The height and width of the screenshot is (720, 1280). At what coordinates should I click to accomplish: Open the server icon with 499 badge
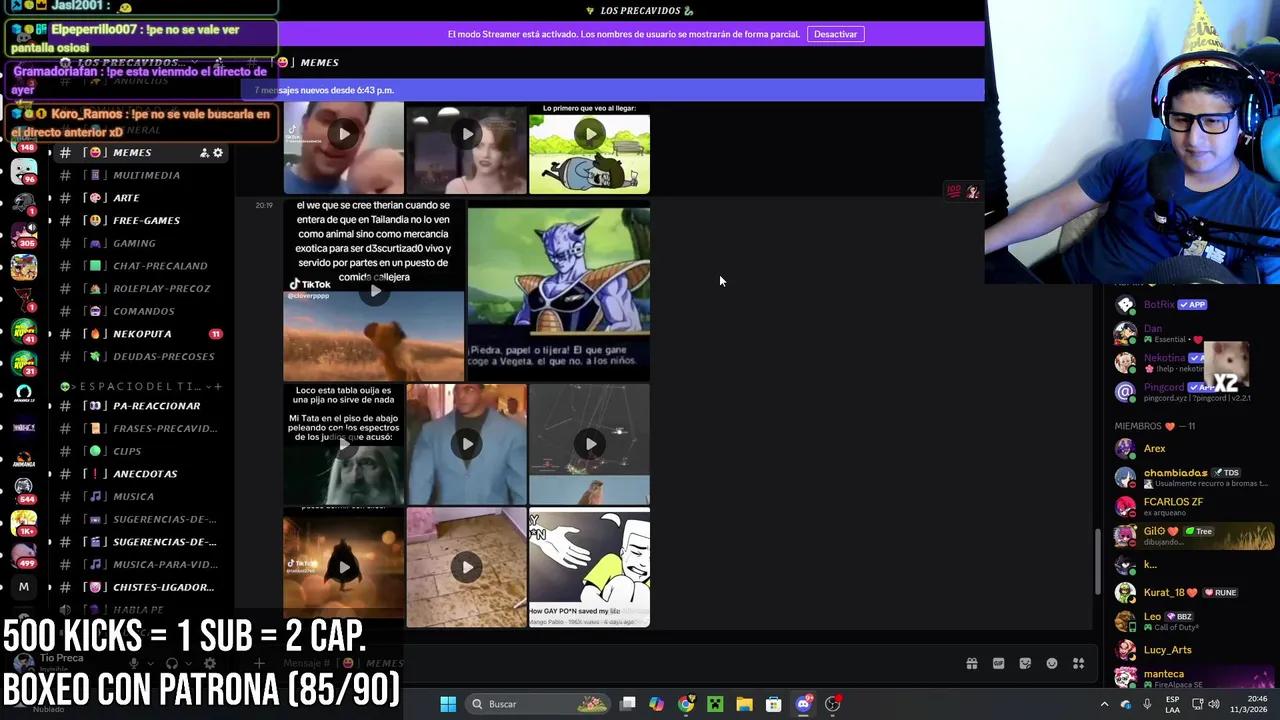tap(24, 555)
